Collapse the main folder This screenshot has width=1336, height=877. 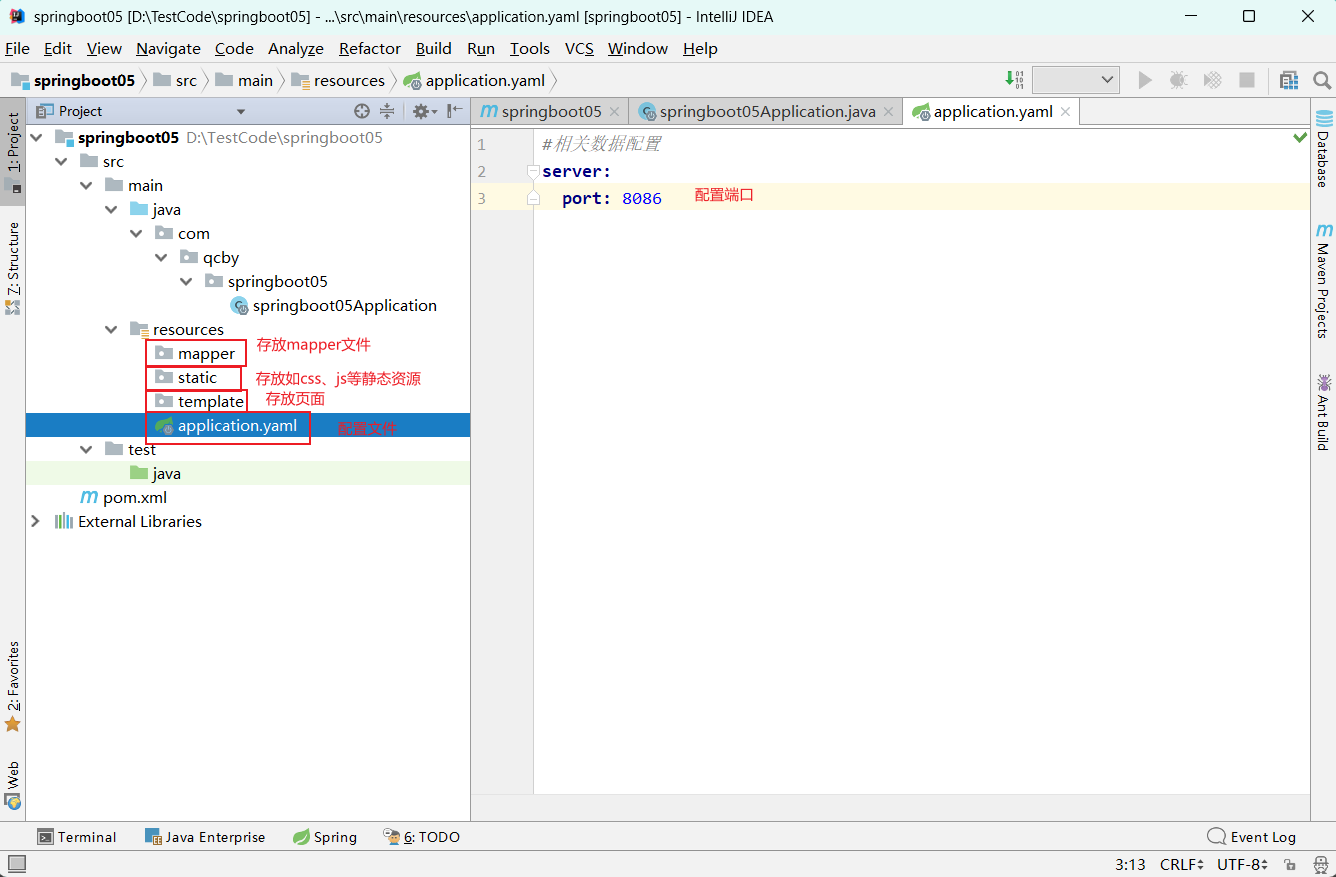86,186
